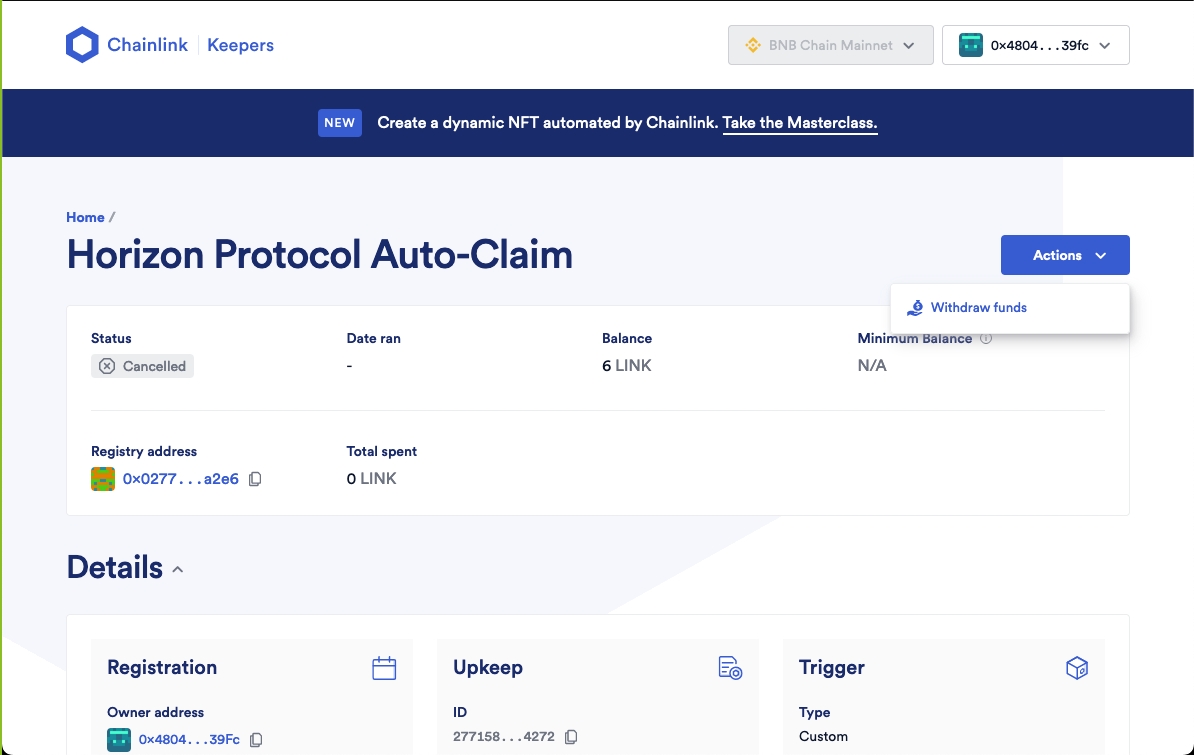Go to the Home breadcrumb link
Screen dimensions: 1194x755
click(85, 217)
